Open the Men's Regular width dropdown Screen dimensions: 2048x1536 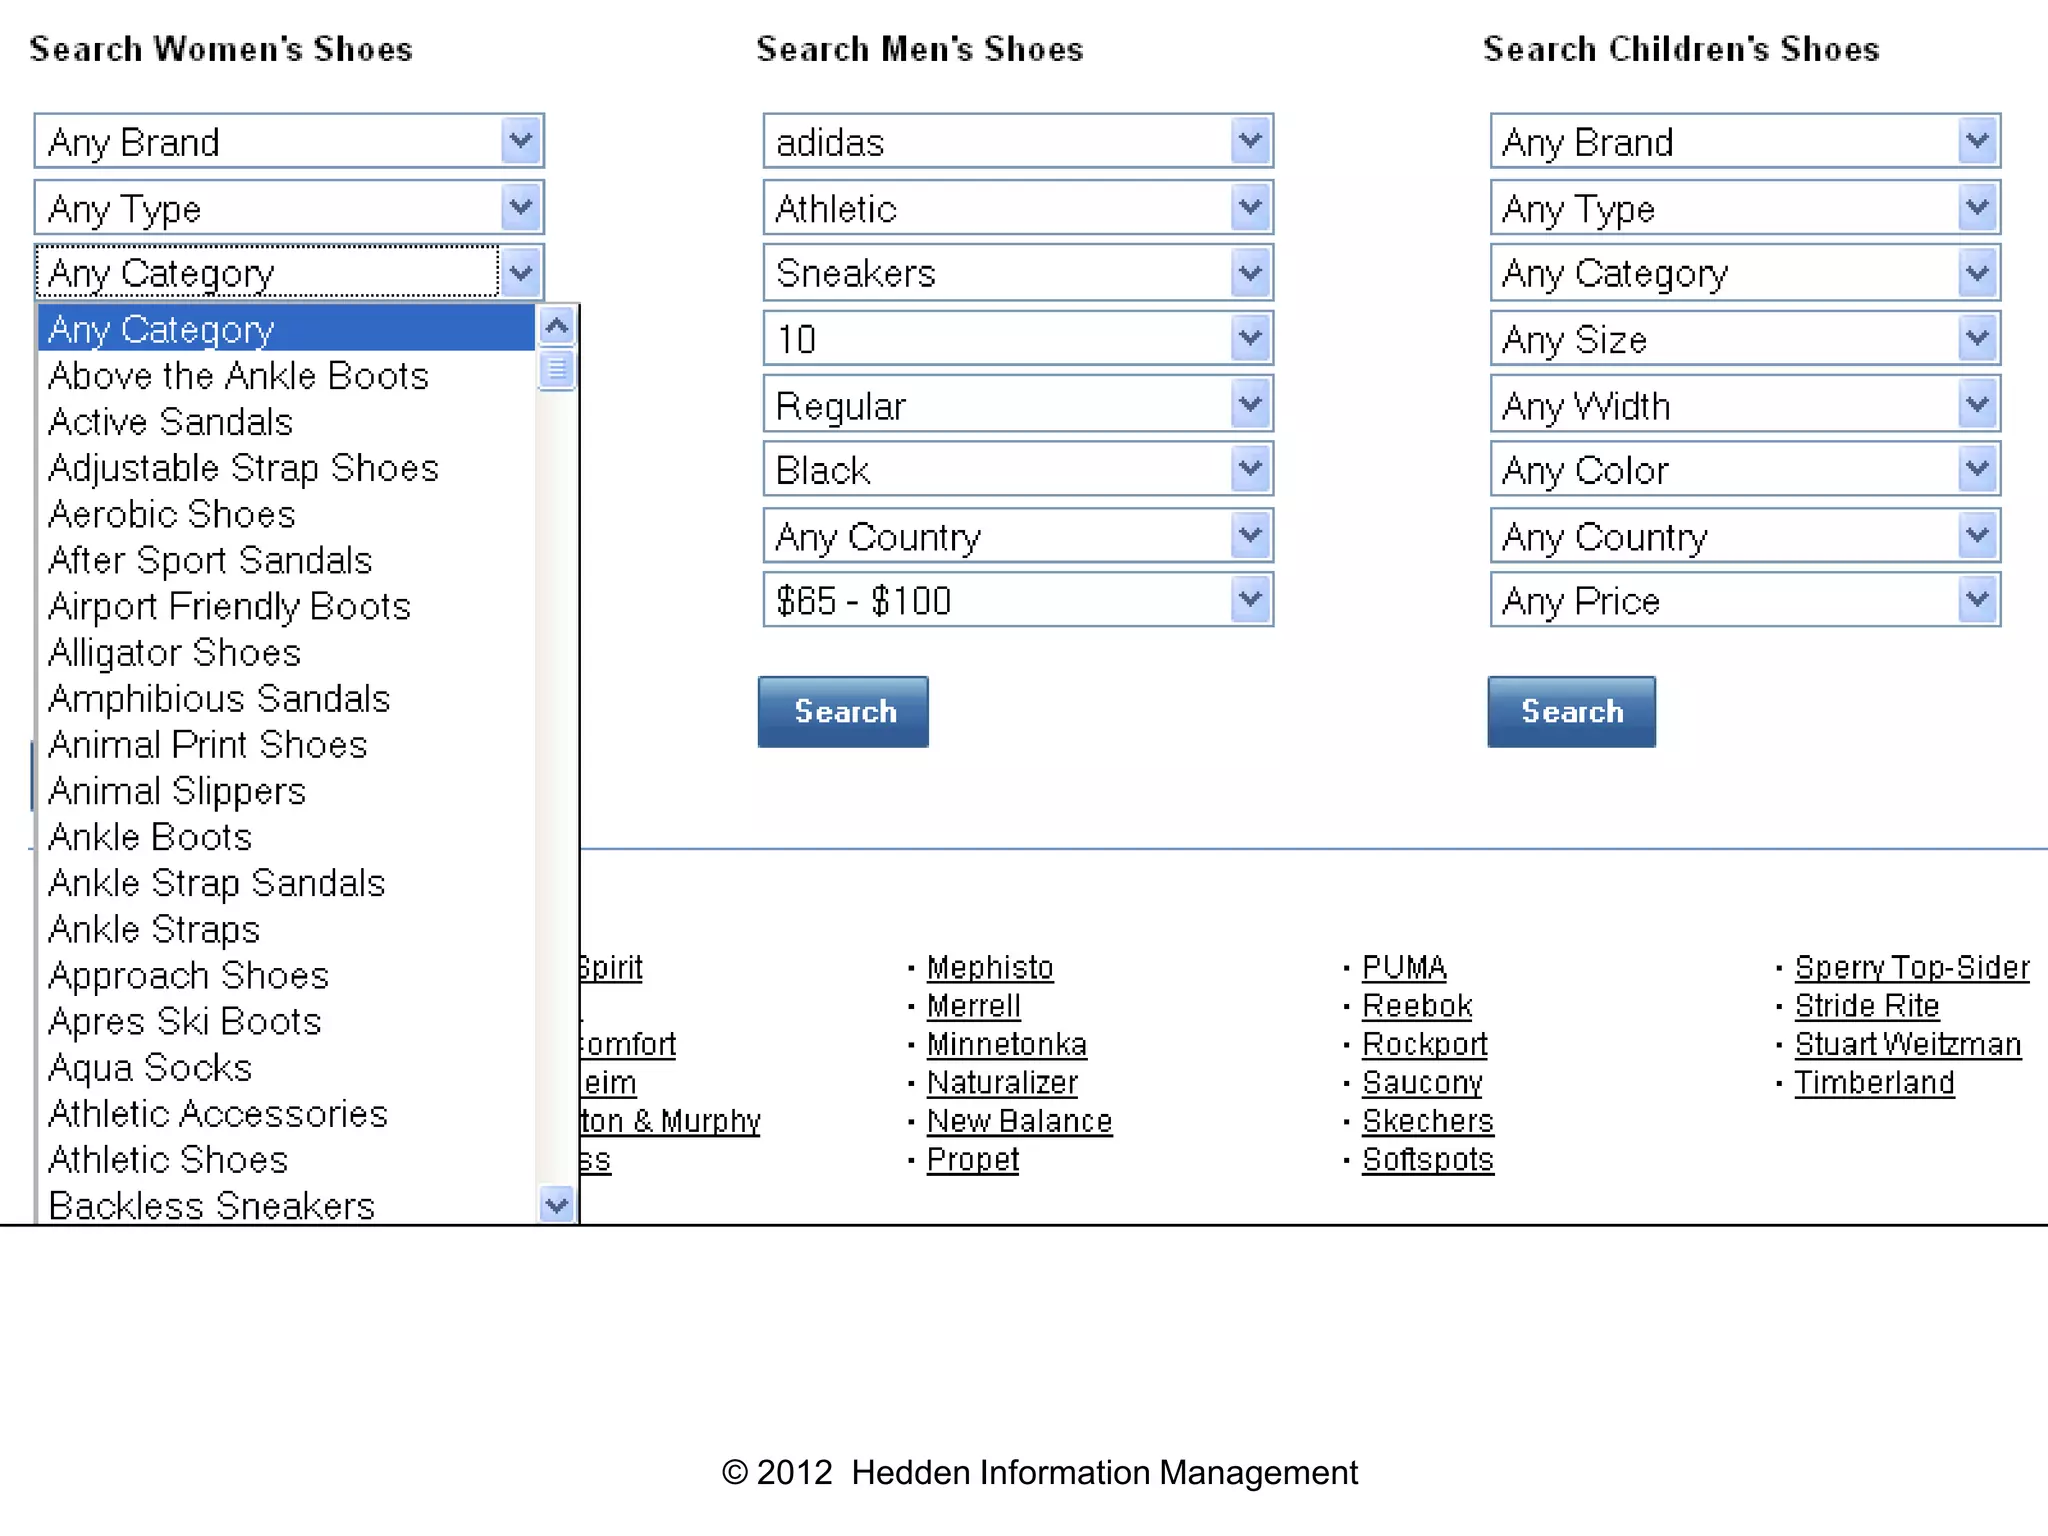[x=1018, y=405]
